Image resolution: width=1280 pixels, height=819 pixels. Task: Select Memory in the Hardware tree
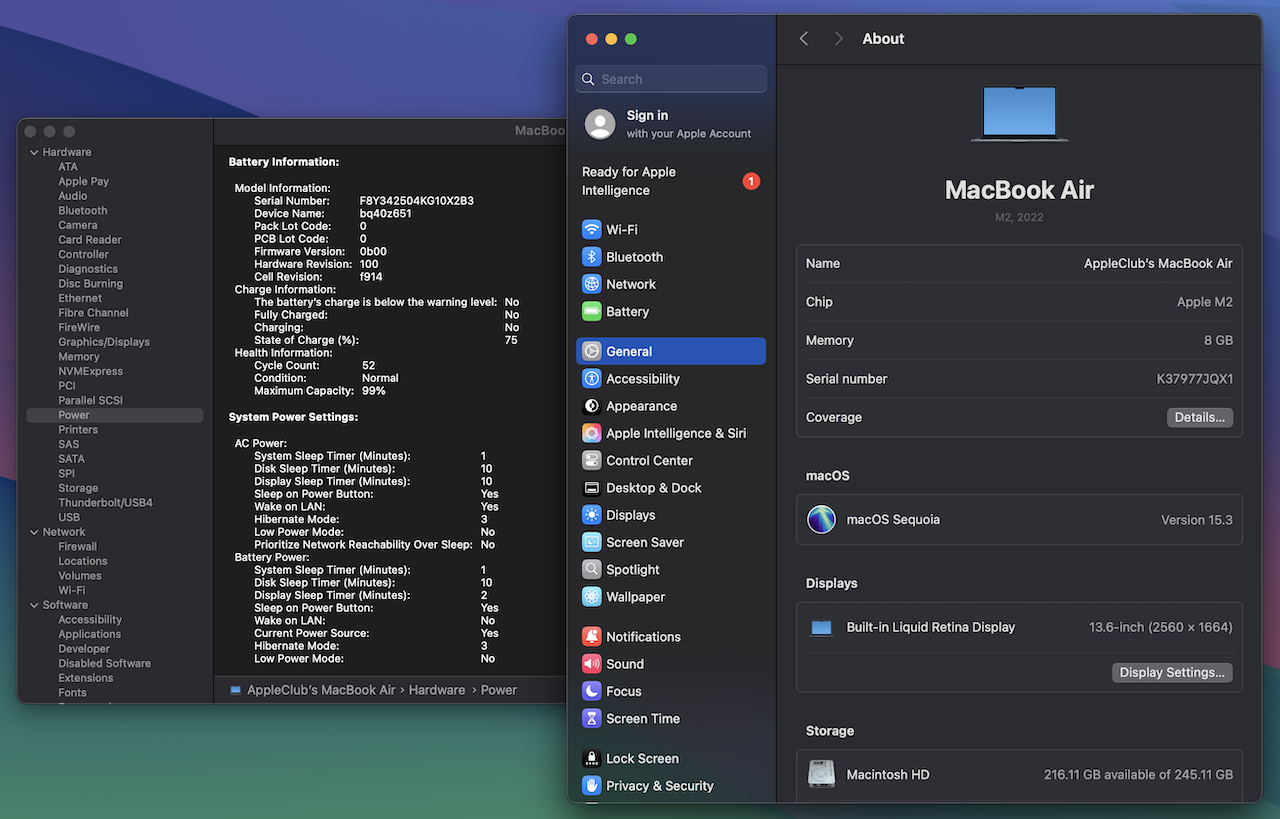click(x=79, y=357)
